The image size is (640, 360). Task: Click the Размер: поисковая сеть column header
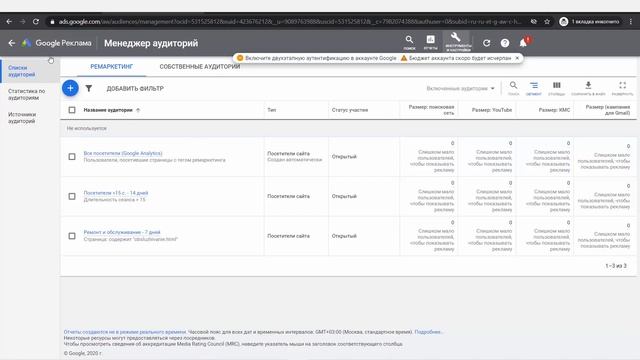431,110
